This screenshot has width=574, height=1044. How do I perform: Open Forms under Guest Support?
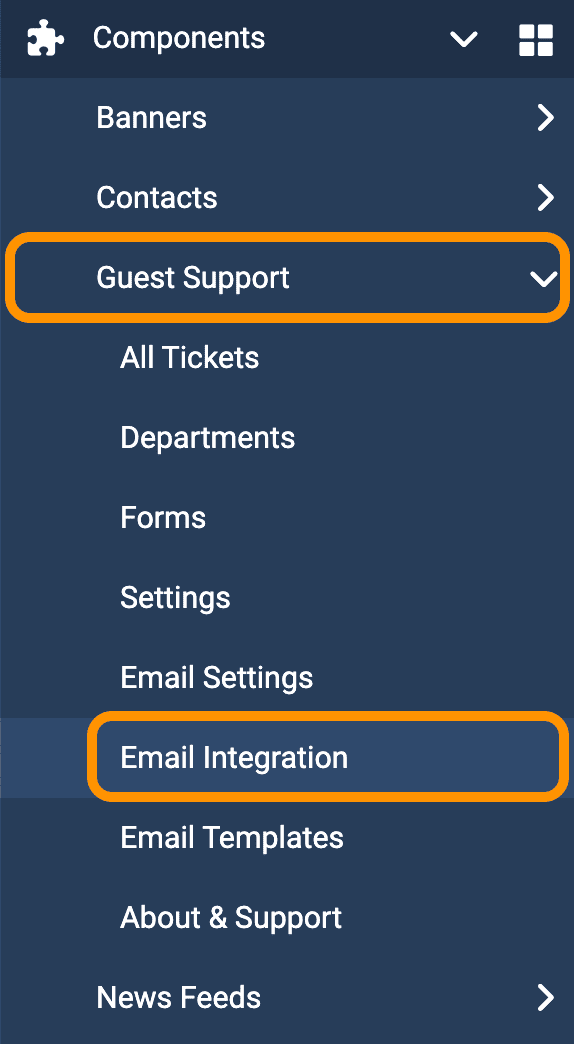pos(163,517)
